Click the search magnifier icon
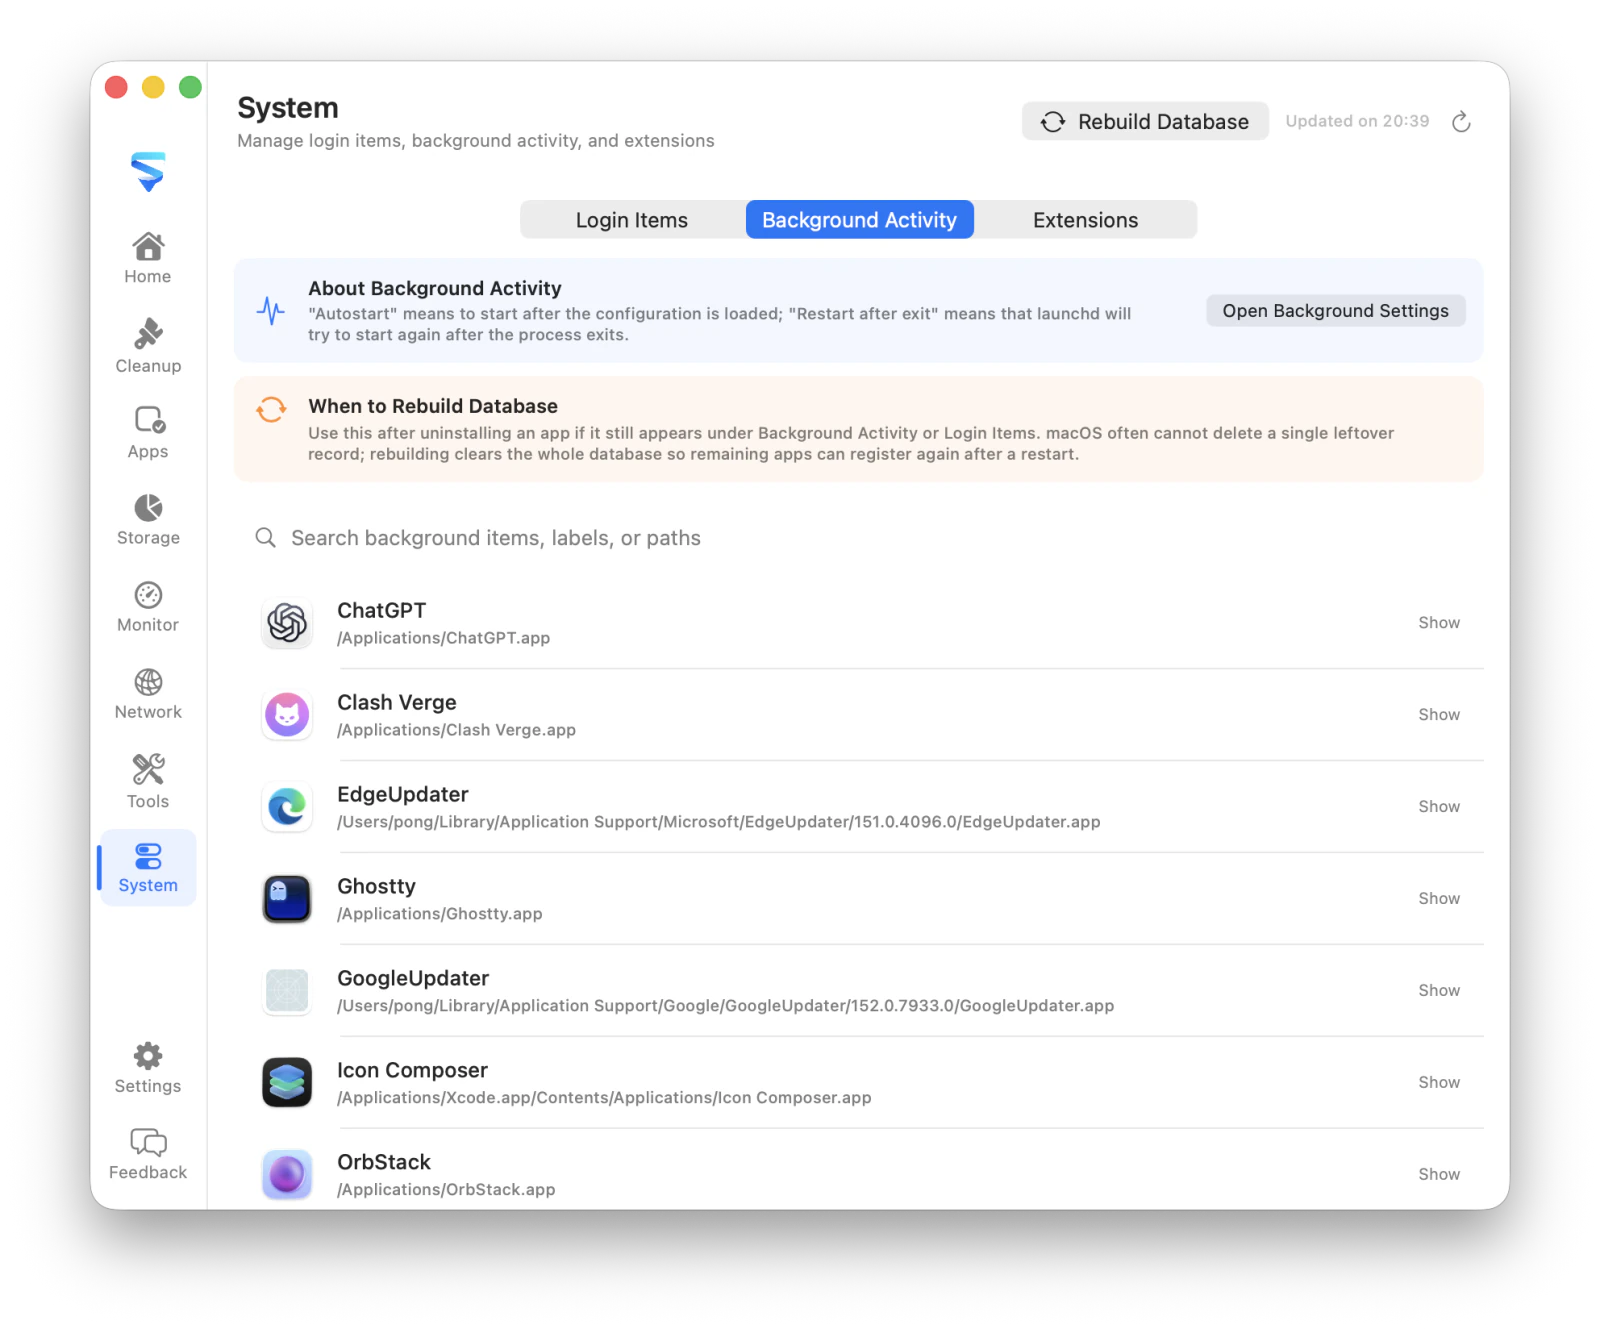 [x=265, y=538]
